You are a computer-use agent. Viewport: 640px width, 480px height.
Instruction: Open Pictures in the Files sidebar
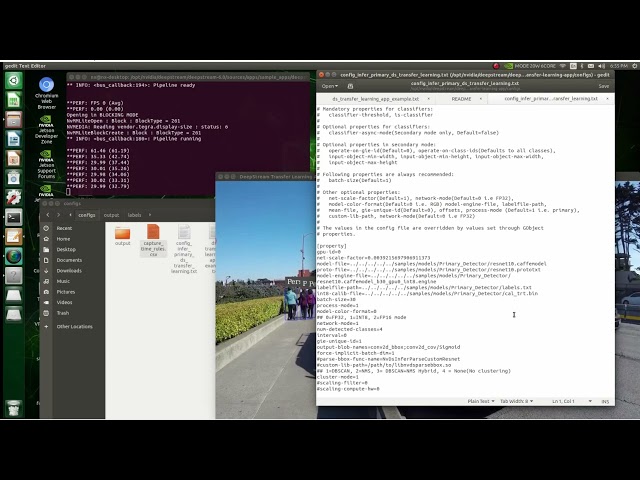[72, 292]
